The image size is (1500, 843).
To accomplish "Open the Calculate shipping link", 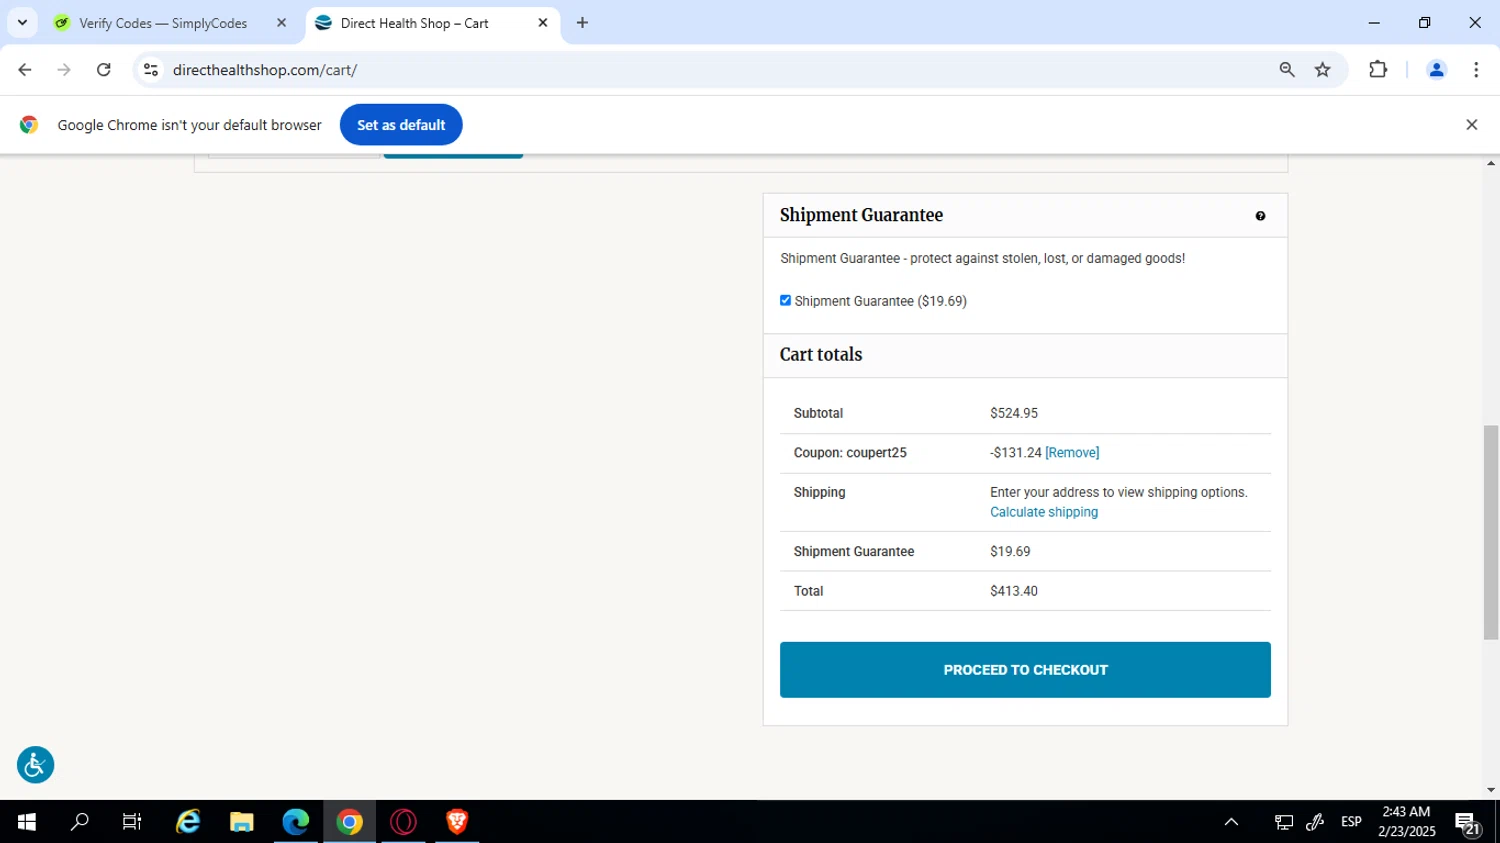I will pos(1044,512).
